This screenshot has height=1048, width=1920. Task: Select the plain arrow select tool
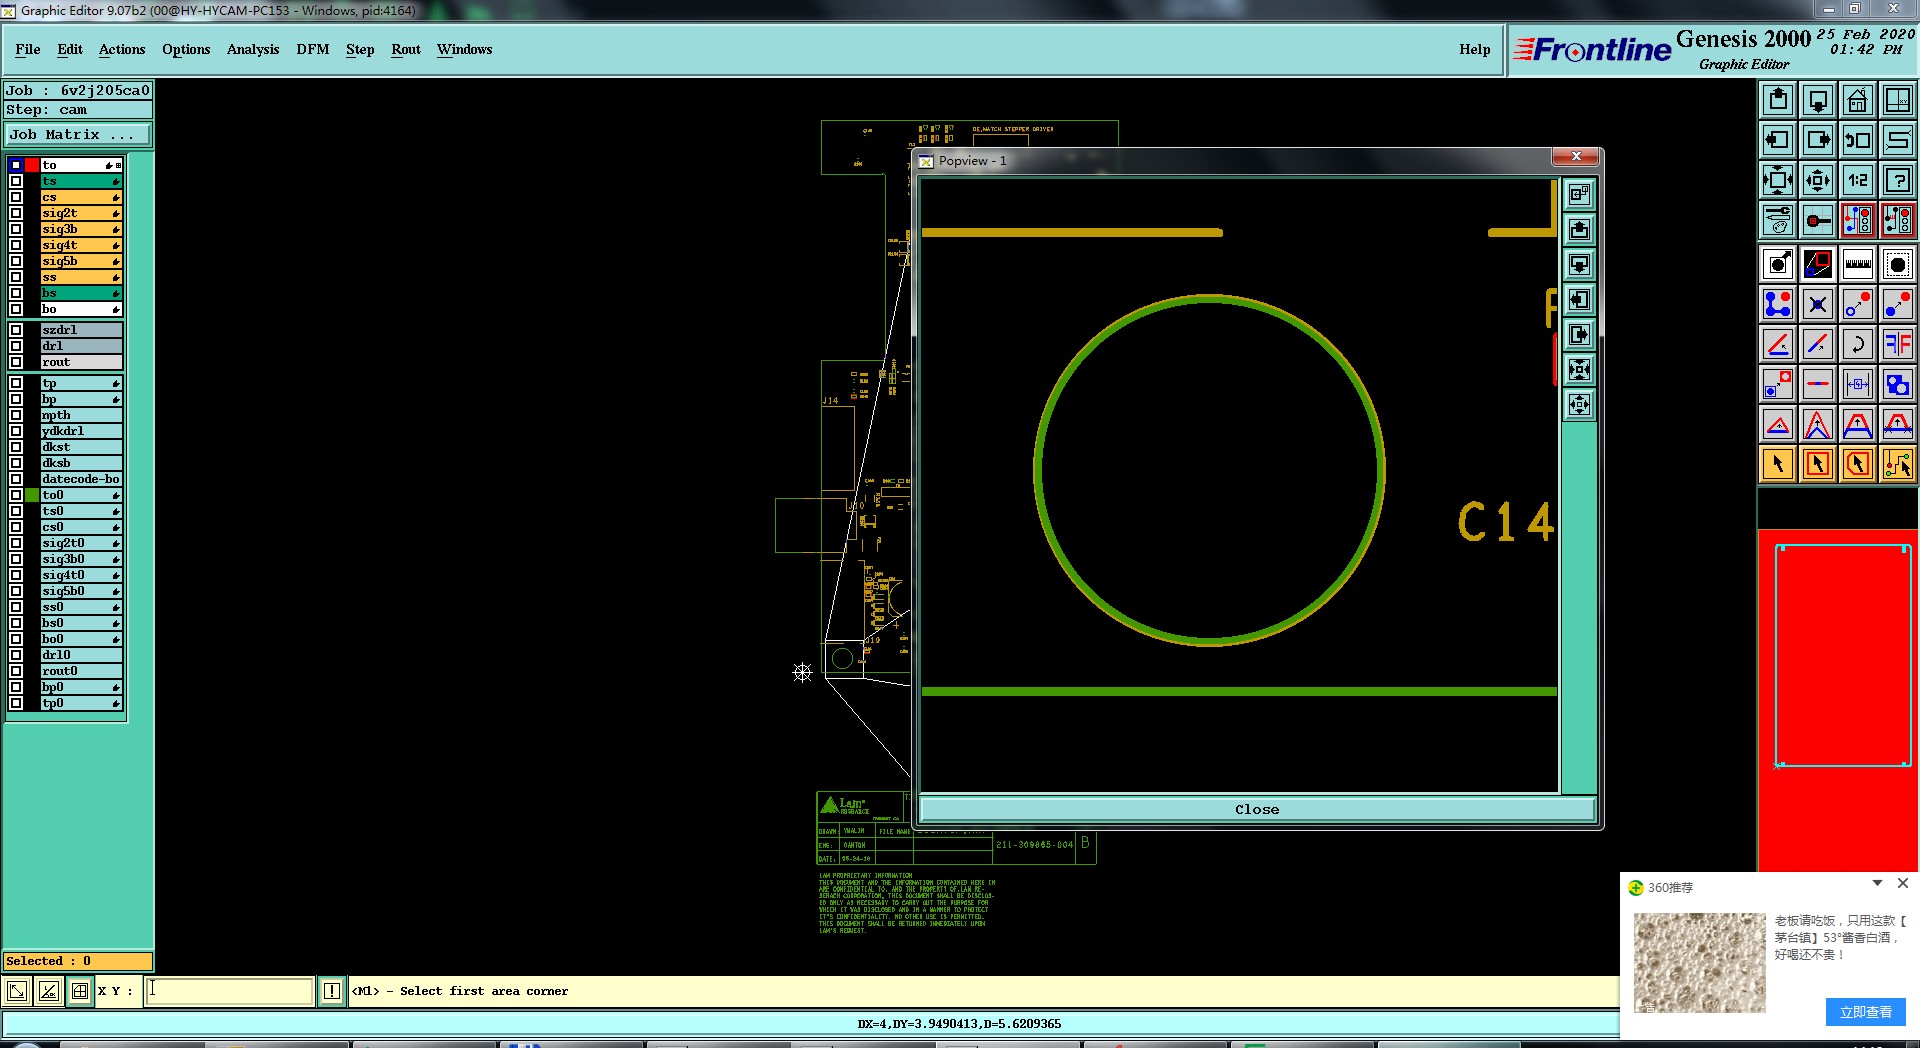[1778, 464]
